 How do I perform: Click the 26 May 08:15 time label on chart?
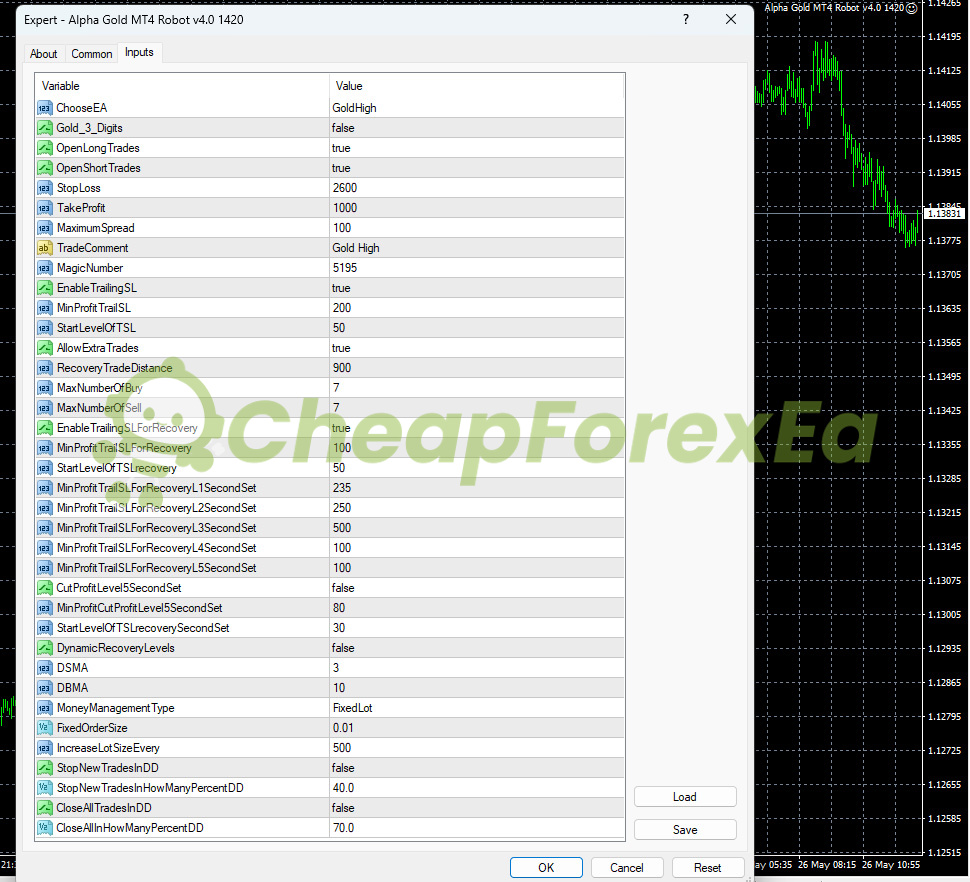(x=827, y=864)
